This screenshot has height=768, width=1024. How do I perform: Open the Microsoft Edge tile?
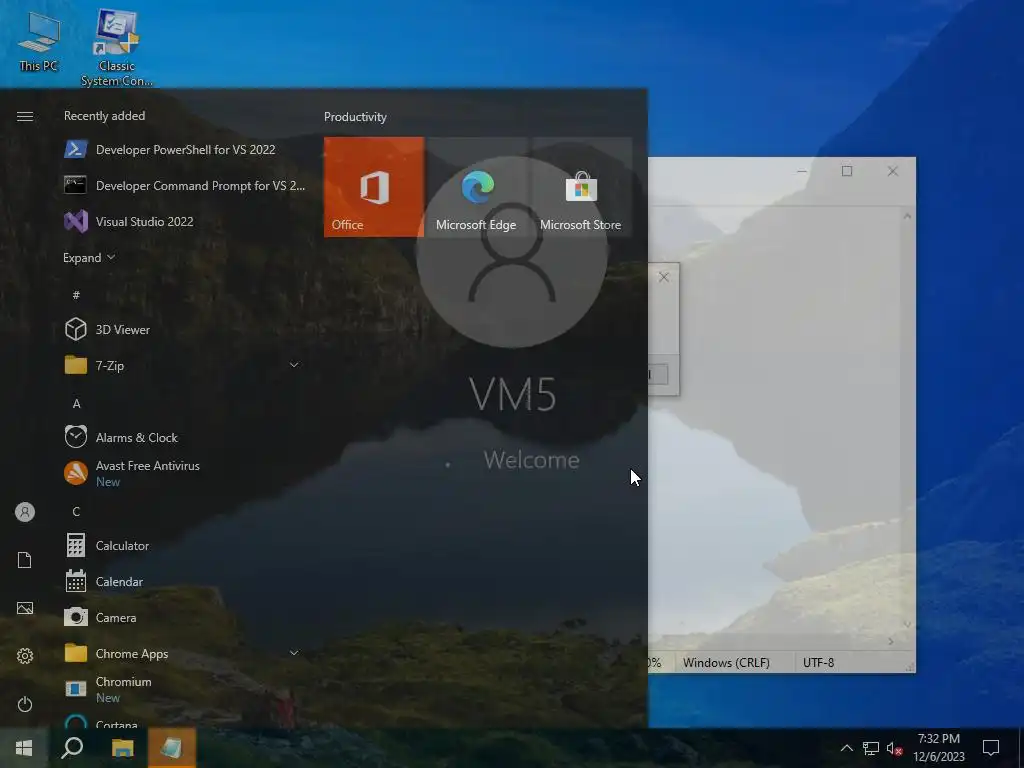476,187
